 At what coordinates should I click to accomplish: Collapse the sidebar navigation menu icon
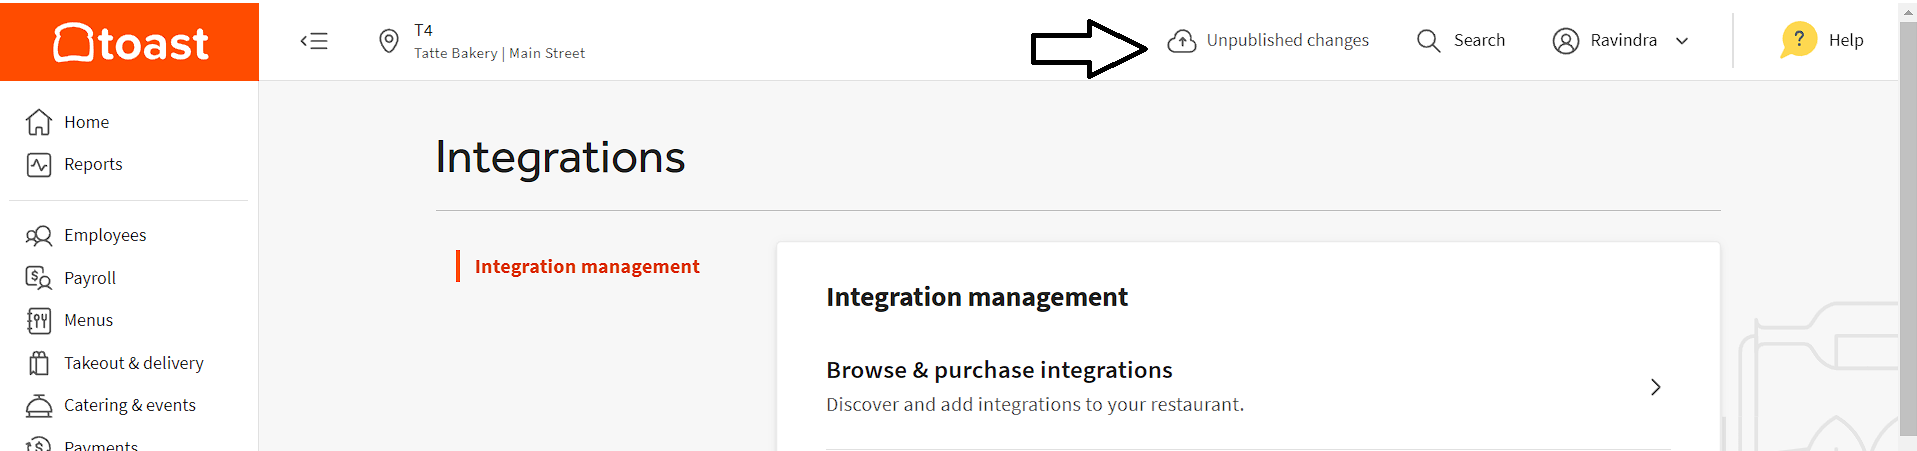[314, 41]
